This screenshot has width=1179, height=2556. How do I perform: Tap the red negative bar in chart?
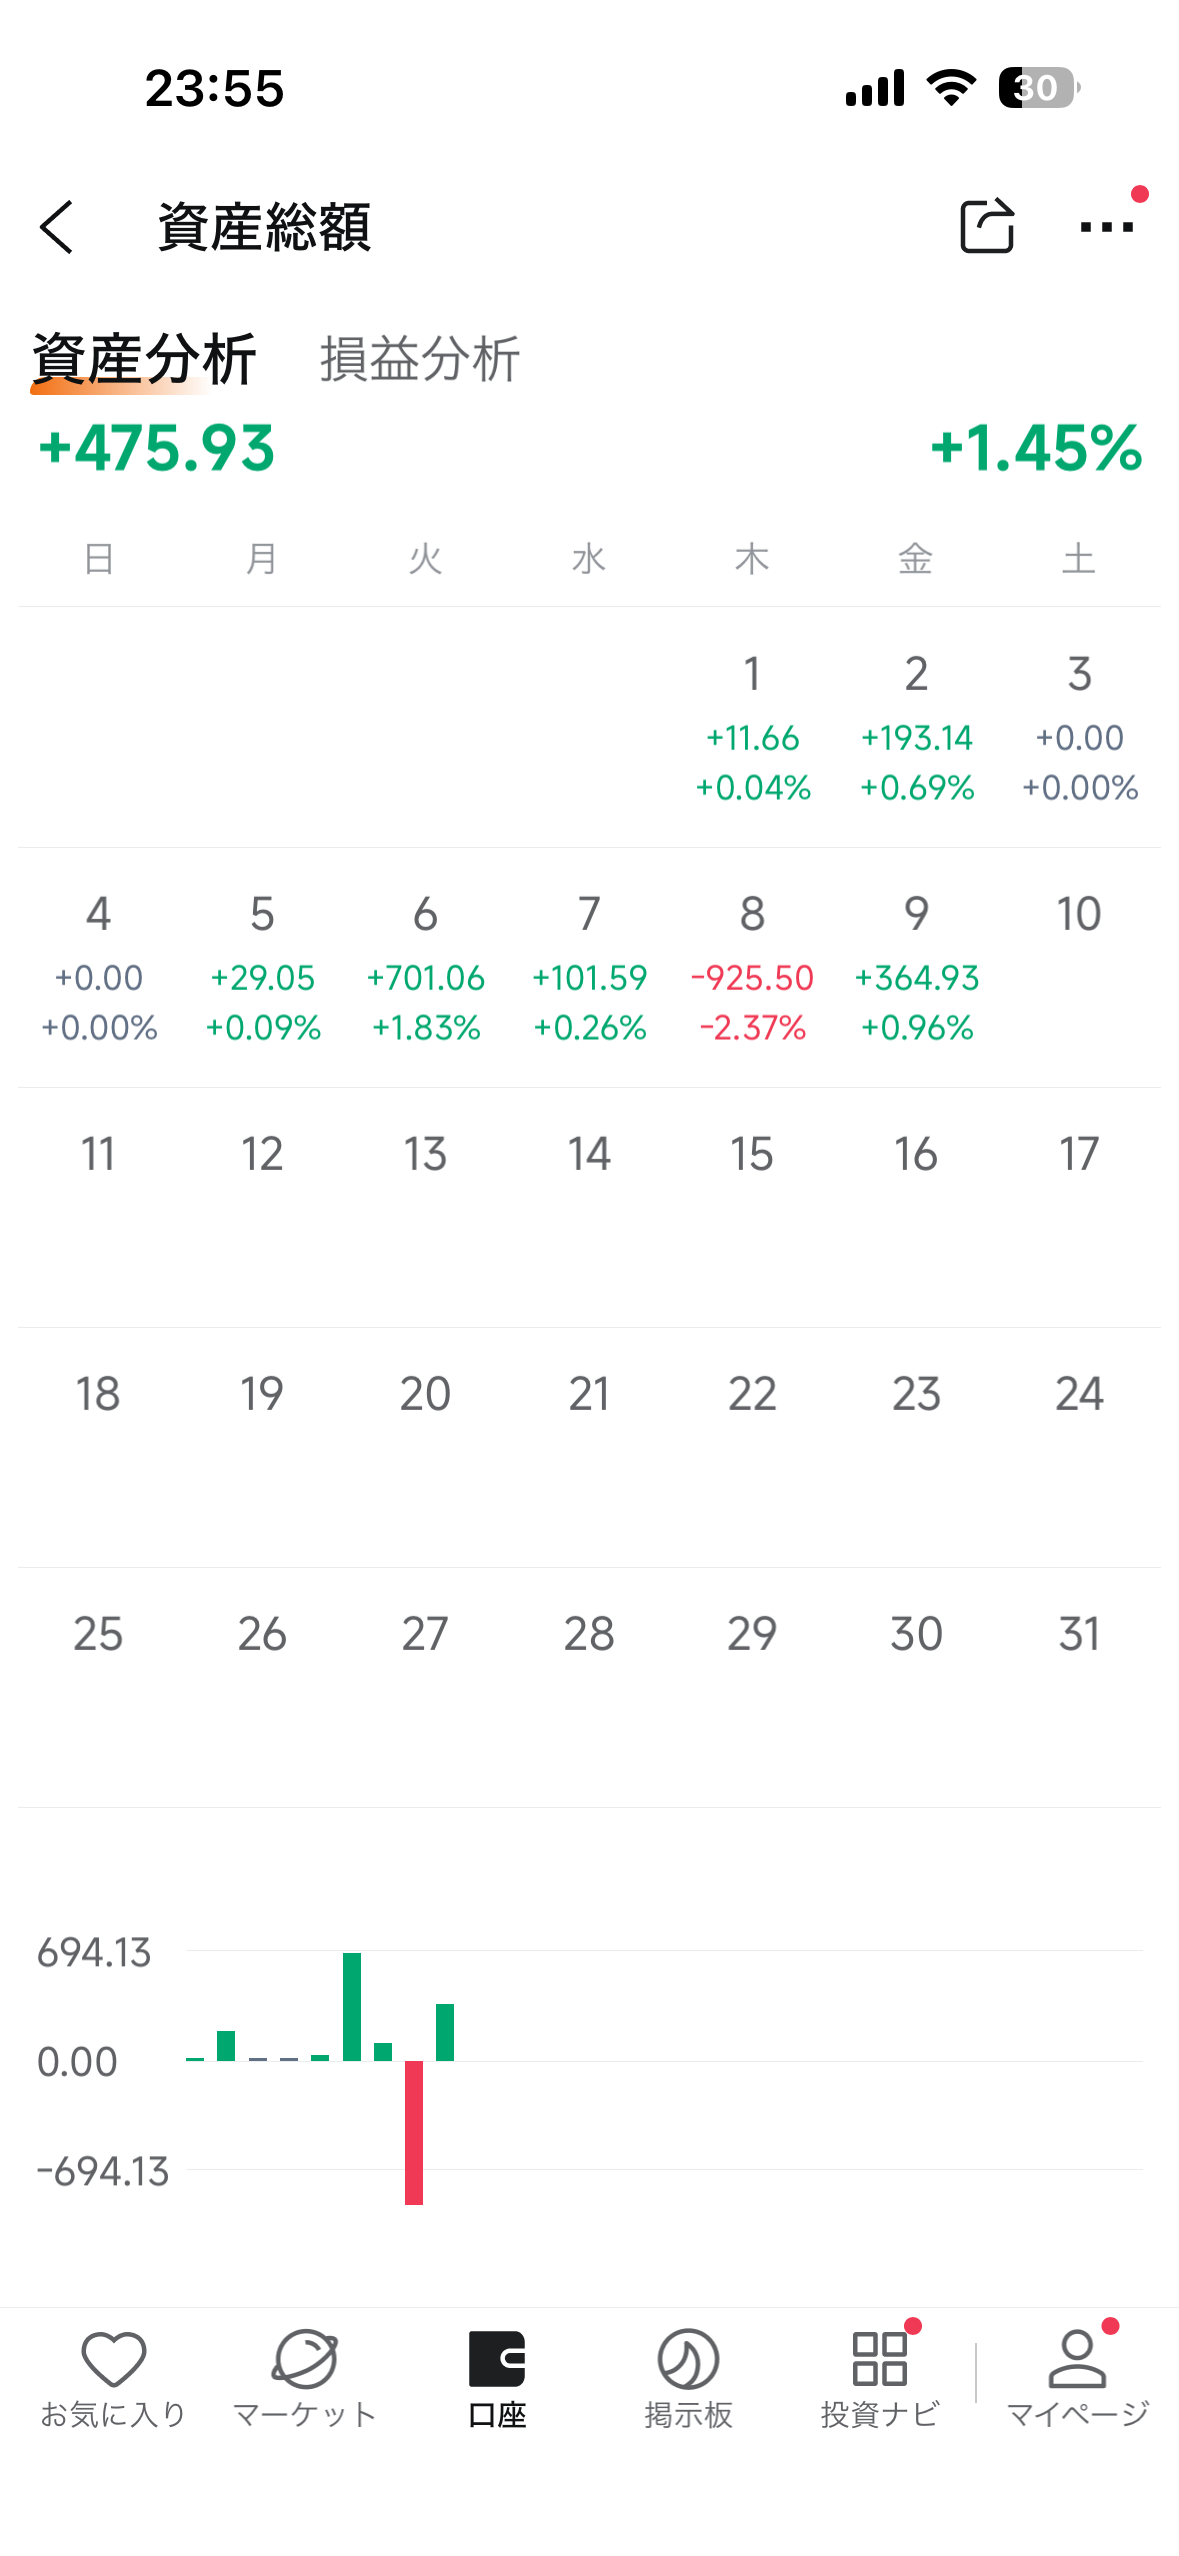coord(414,2131)
